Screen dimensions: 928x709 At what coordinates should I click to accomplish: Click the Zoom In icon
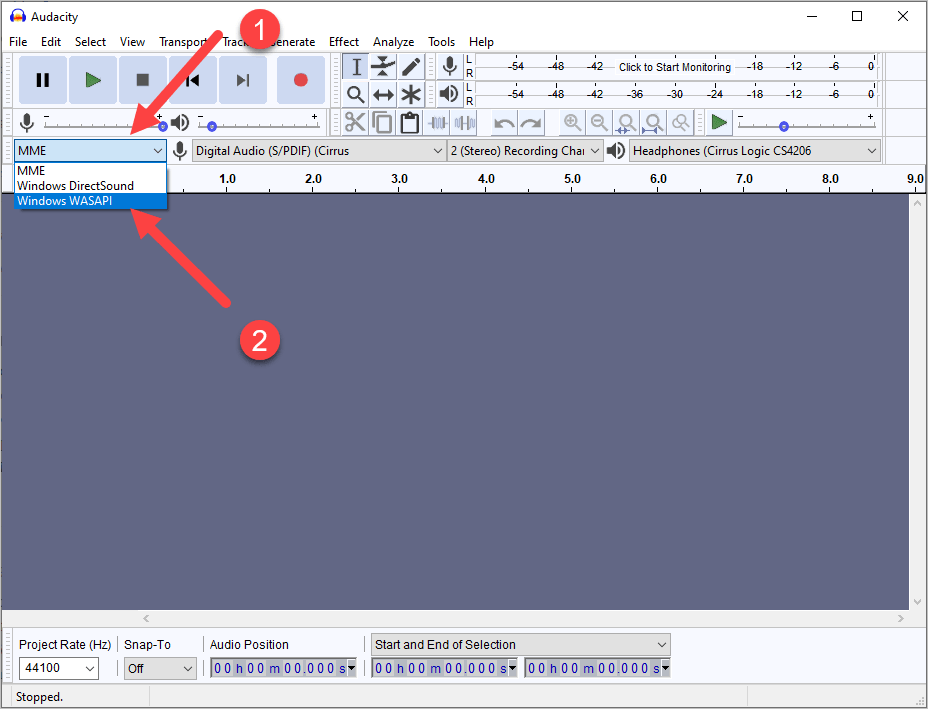(572, 123)
